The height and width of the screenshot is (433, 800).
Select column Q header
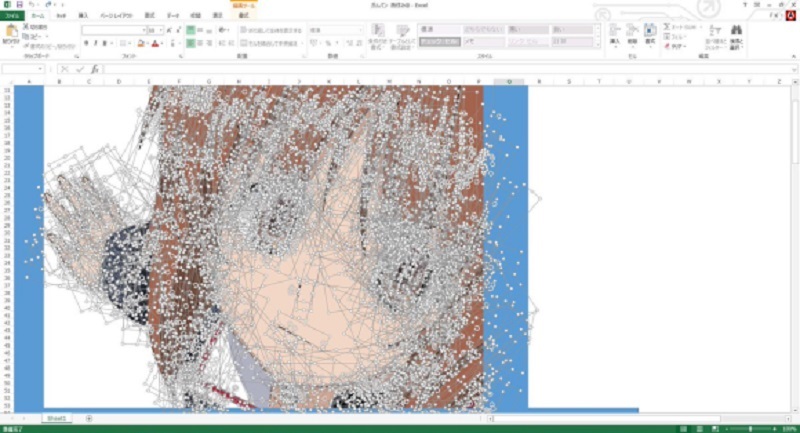509,82
